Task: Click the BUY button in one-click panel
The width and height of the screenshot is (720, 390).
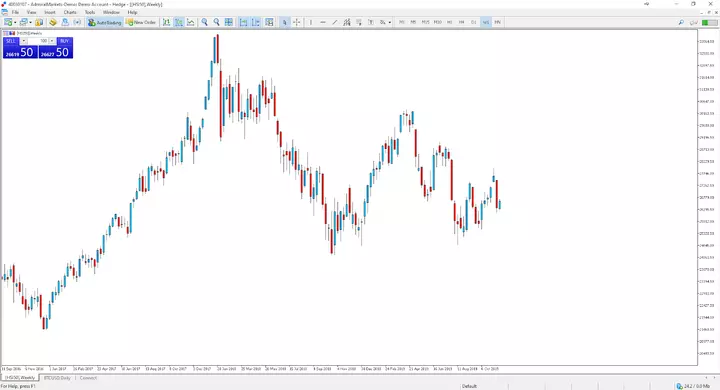Action: click(64, 41)
